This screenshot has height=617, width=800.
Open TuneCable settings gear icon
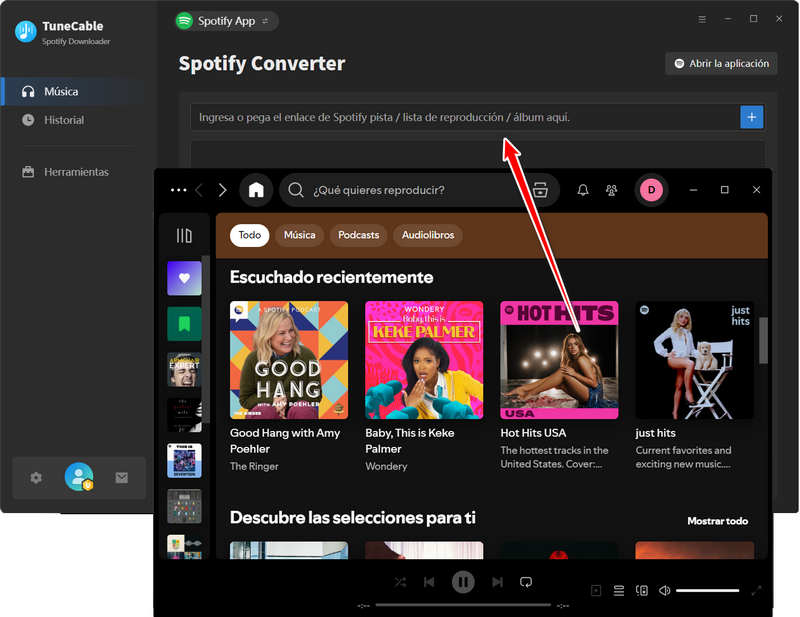tap(36, 478)
